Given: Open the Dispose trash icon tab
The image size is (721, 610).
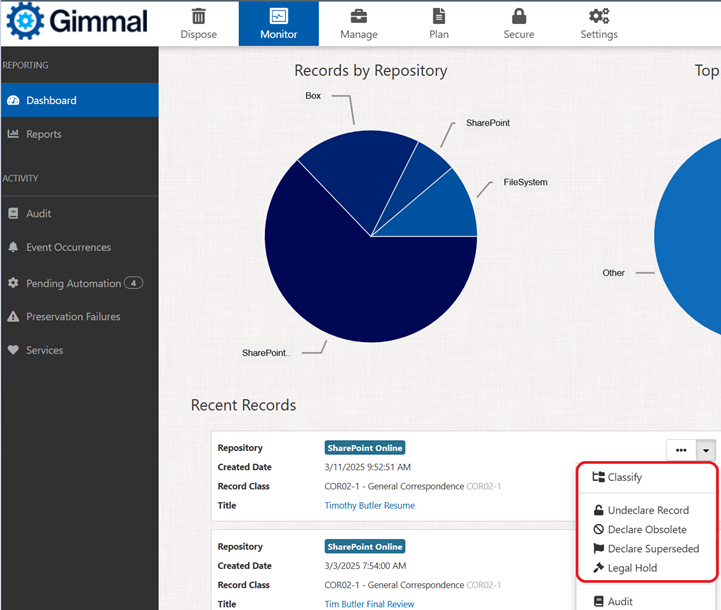Looking at the screenshot, I should coord(198,16).
